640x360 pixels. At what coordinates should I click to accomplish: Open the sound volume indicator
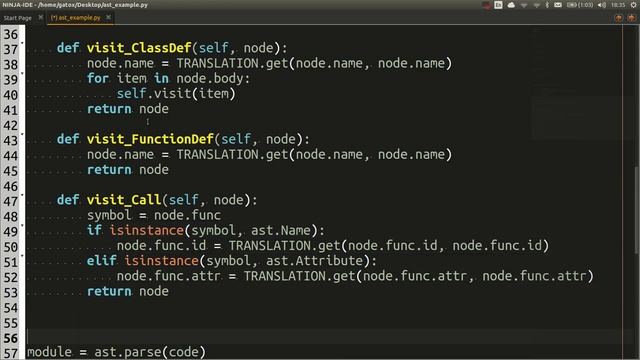(x=602, y=5)
